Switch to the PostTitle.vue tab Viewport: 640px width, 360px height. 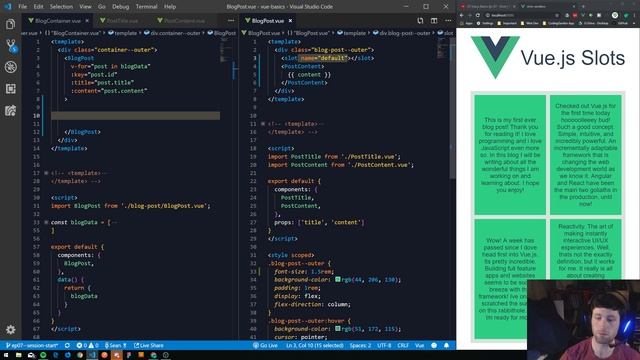pyautogui.click(x=121, y=21)
